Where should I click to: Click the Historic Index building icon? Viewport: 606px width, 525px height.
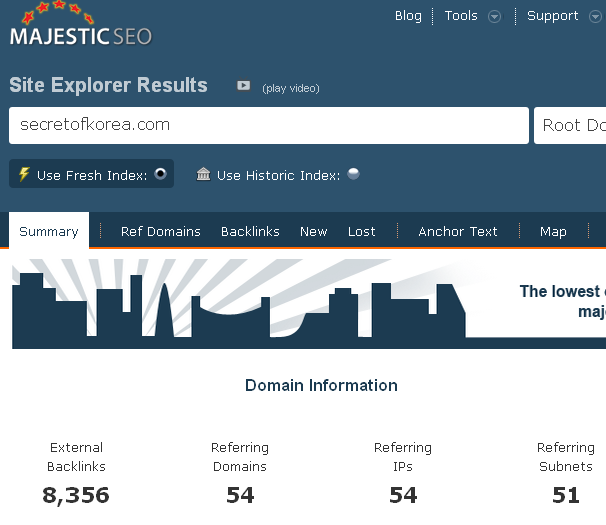pos(203,174)
